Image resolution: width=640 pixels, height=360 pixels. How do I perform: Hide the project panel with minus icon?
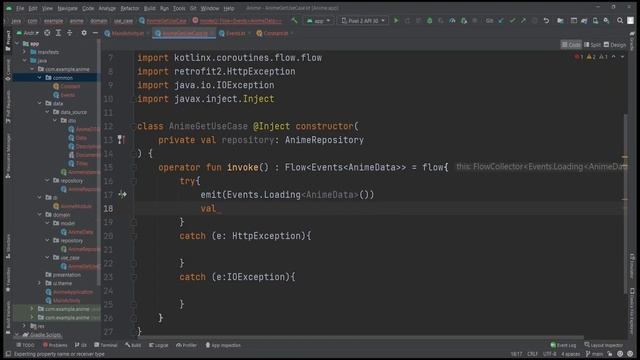pos(95,33)
